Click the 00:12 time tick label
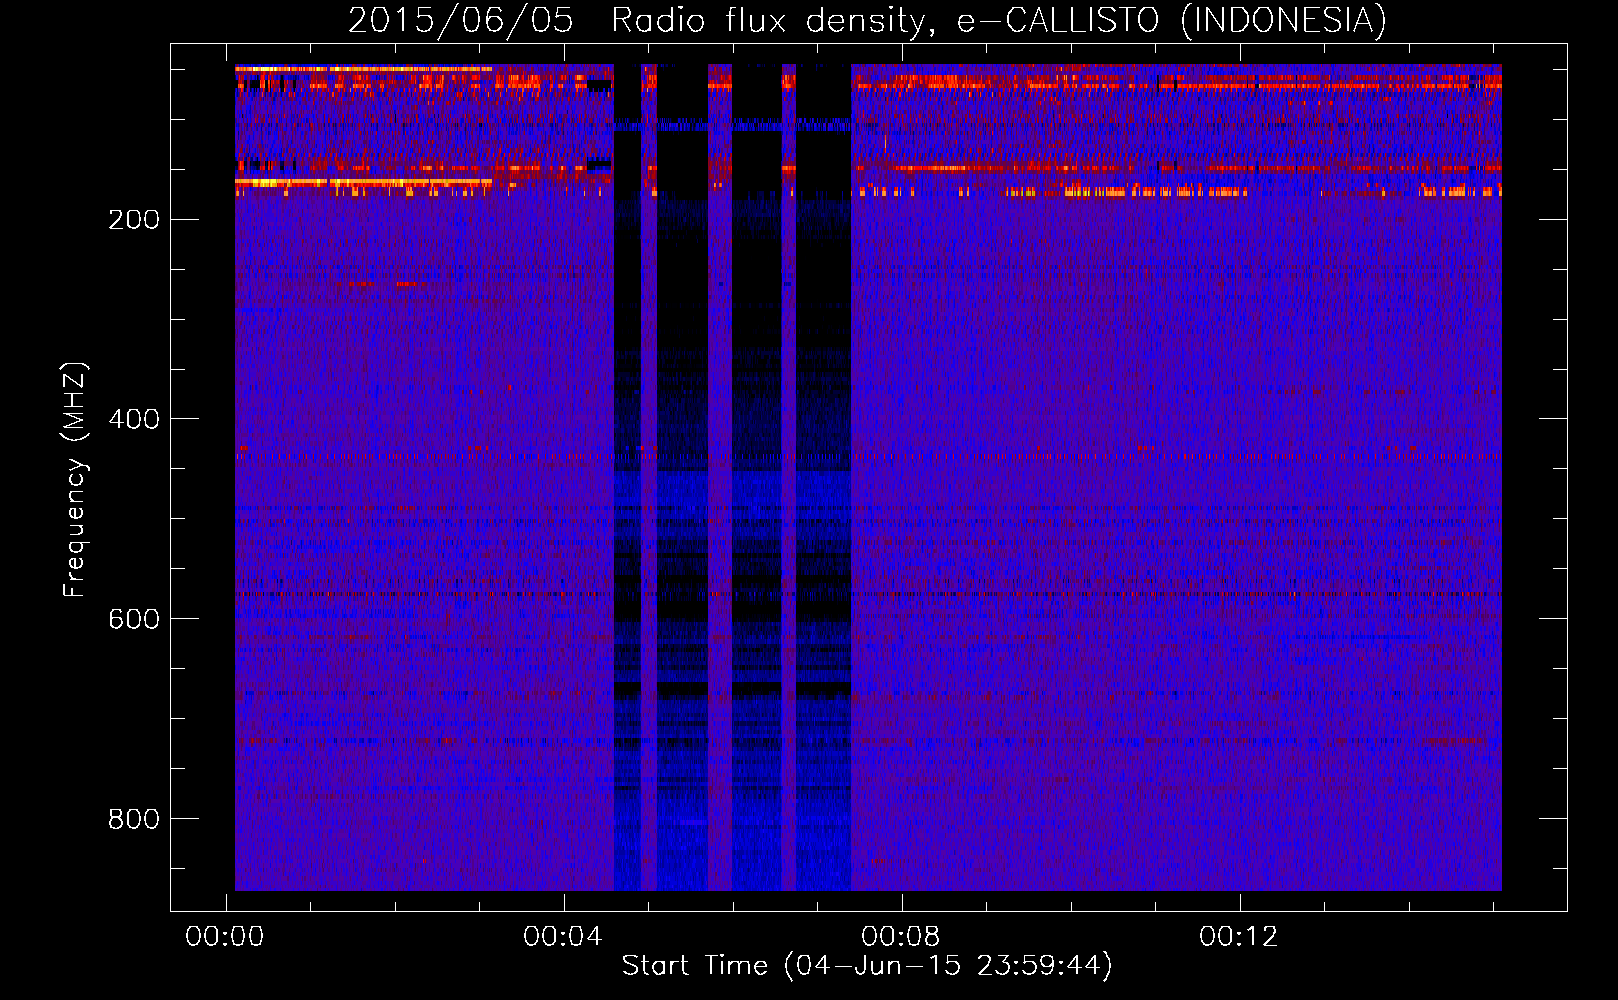Screen dimensions: 1618x1000 [1239, 937]
